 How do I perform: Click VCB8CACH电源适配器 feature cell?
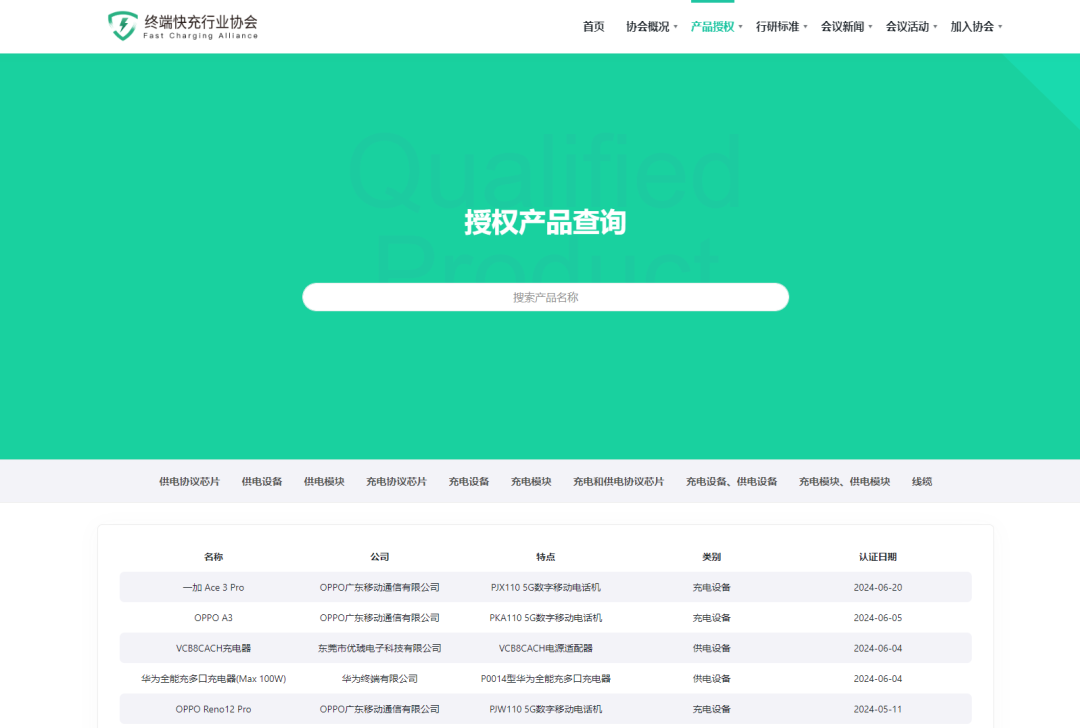pos(546,648)
